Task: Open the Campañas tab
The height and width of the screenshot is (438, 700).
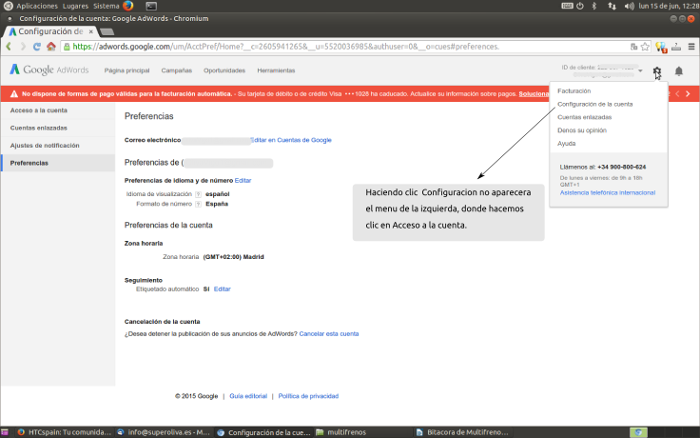Action: [176, 71]
